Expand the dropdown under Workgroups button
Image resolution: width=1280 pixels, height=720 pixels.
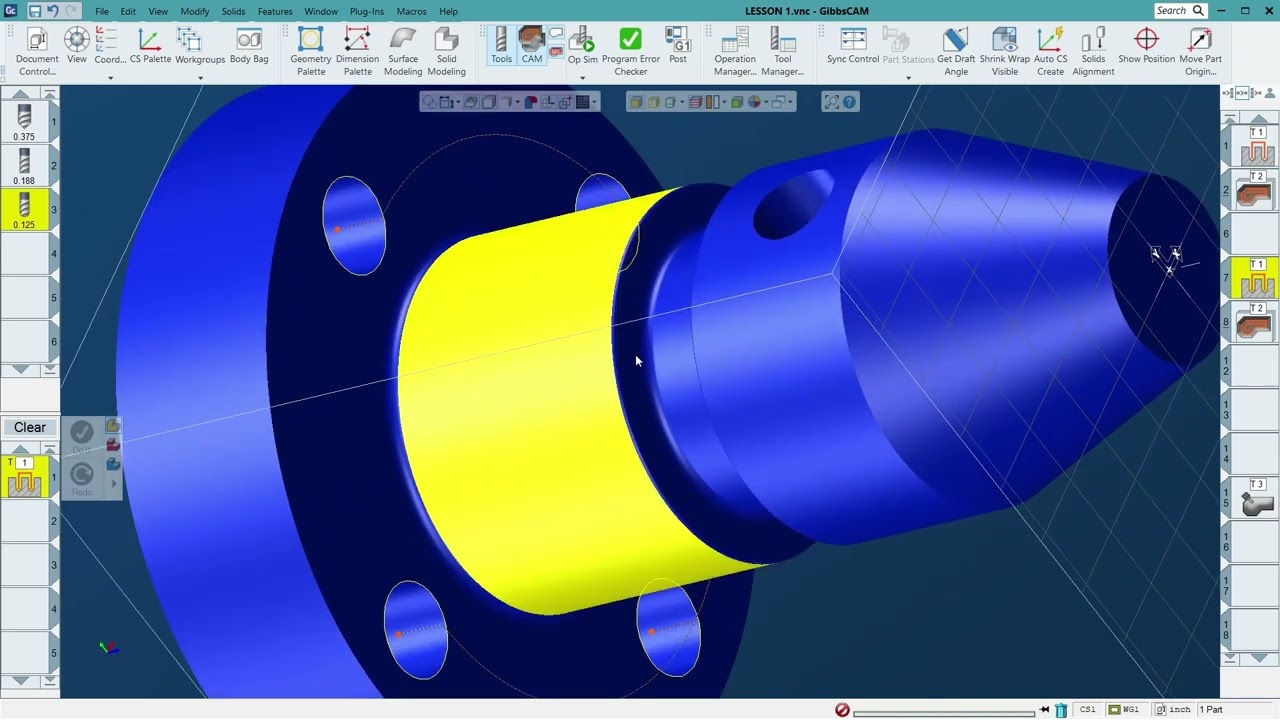[x=200, y=78]
